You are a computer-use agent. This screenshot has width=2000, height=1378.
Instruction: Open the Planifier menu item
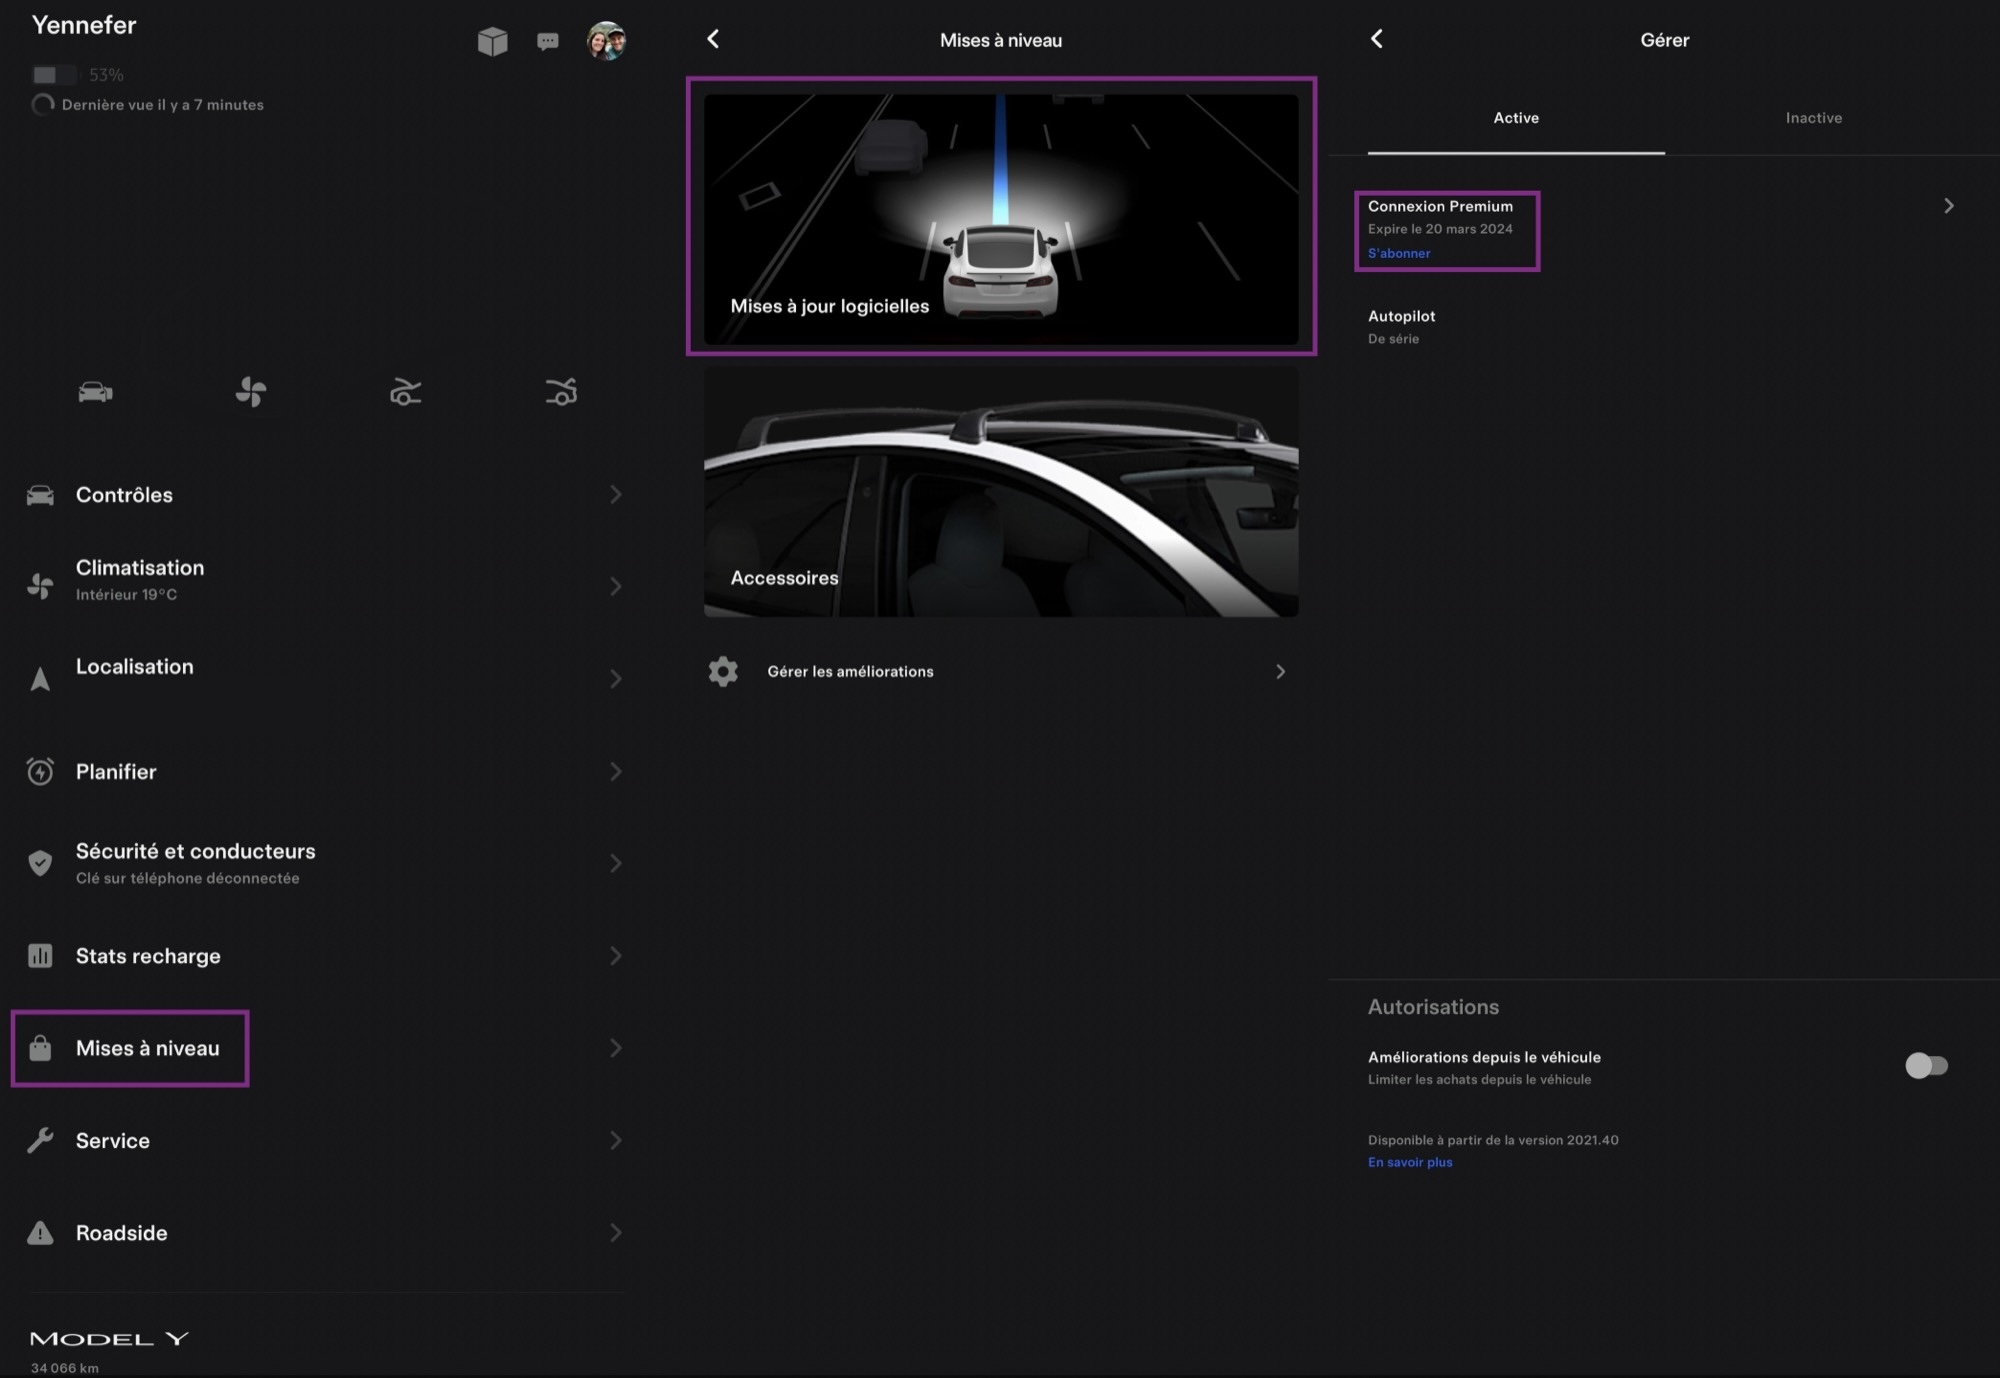coord(325,771)
